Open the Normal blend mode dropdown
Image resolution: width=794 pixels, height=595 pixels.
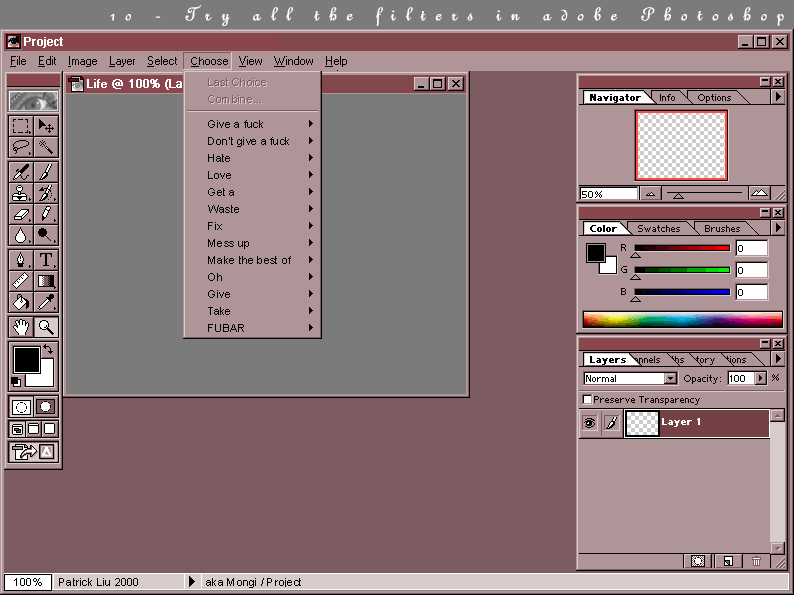tap(670, 379)
